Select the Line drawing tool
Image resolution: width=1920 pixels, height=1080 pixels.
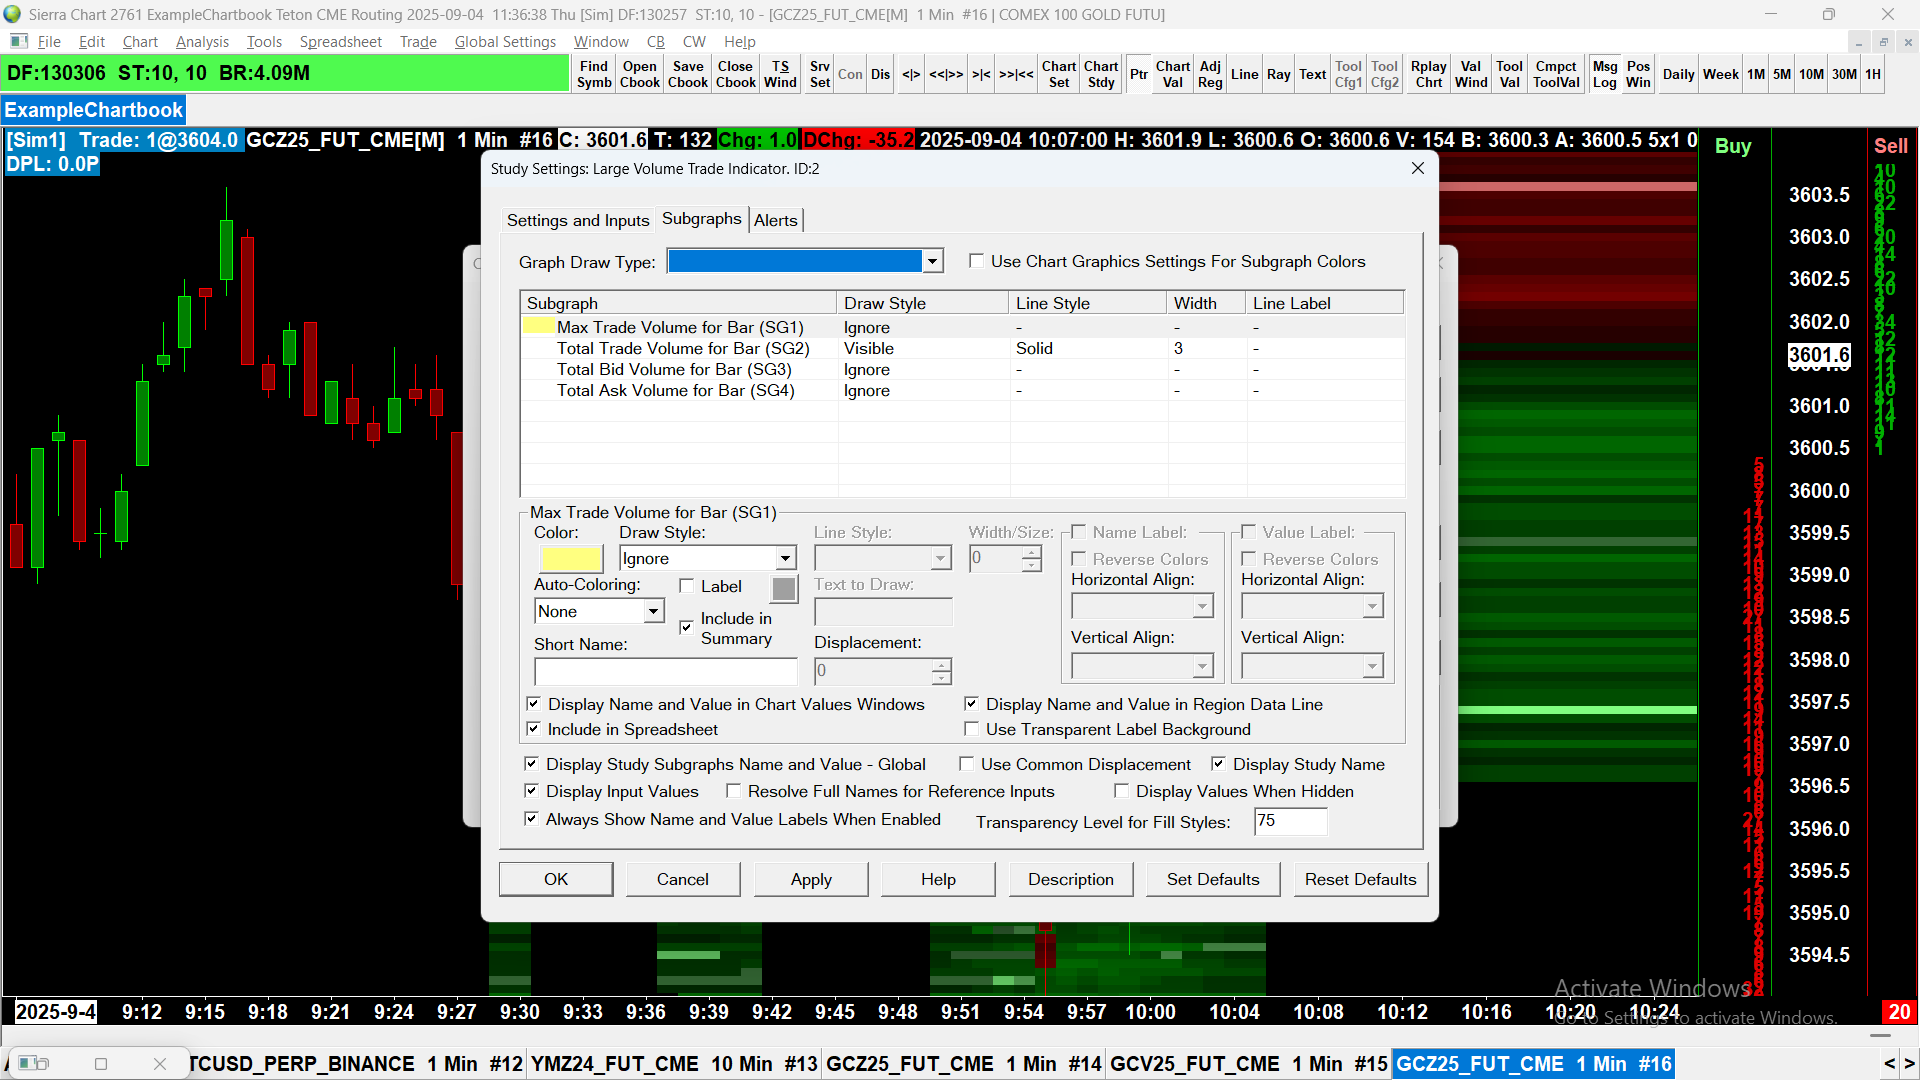point(1245,74)
